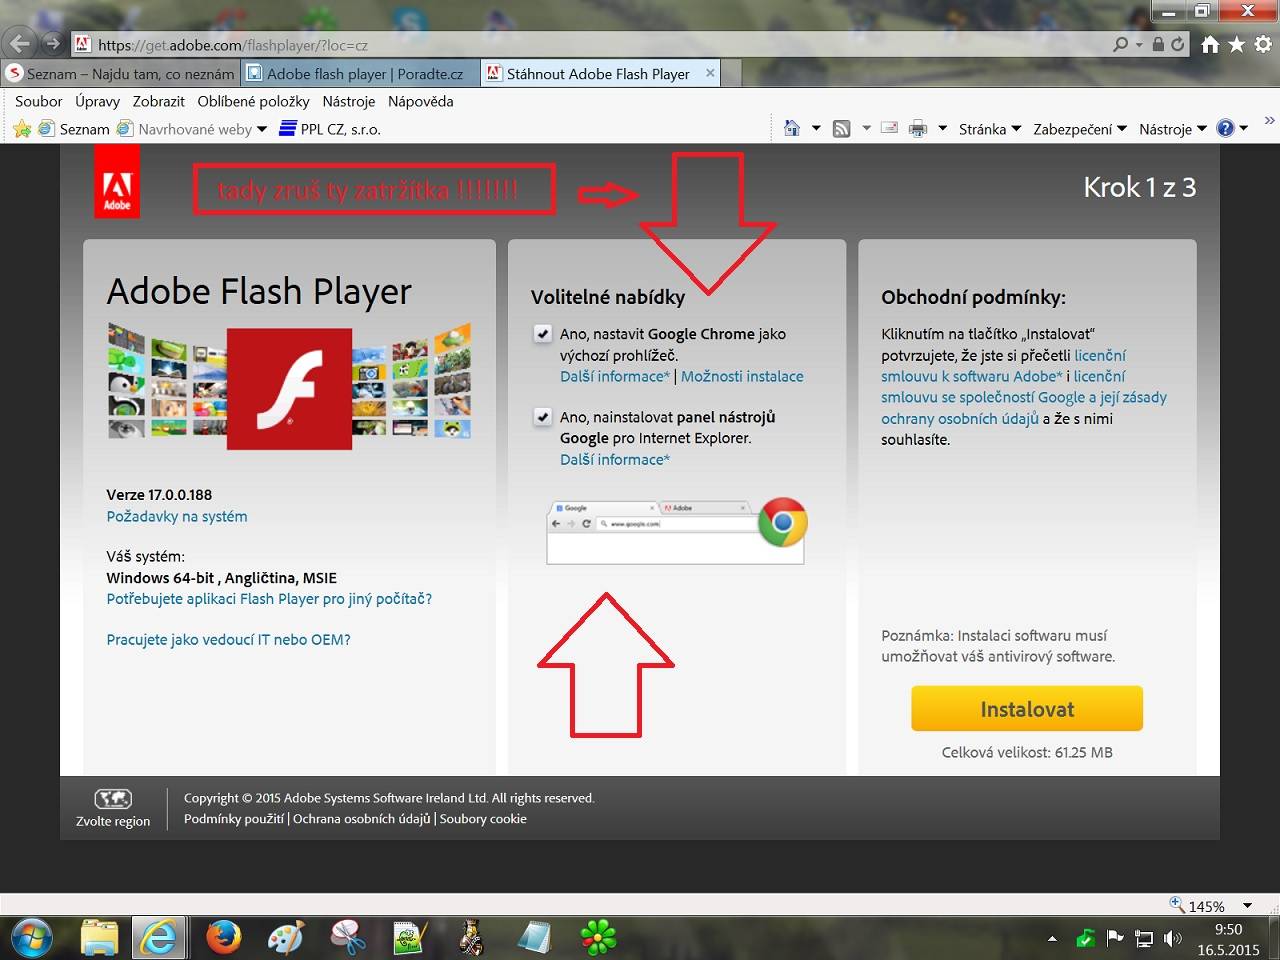
Task: Expand Navrhované weby dropdown
Action: (x=262, y=129)
